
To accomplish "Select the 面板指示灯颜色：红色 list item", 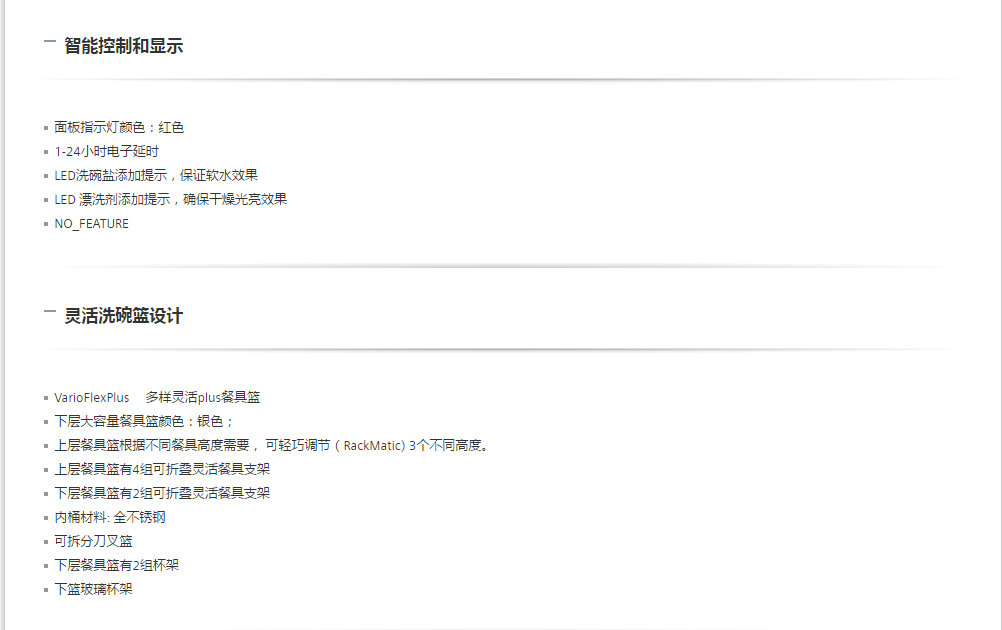I will [x=119, y=128].
